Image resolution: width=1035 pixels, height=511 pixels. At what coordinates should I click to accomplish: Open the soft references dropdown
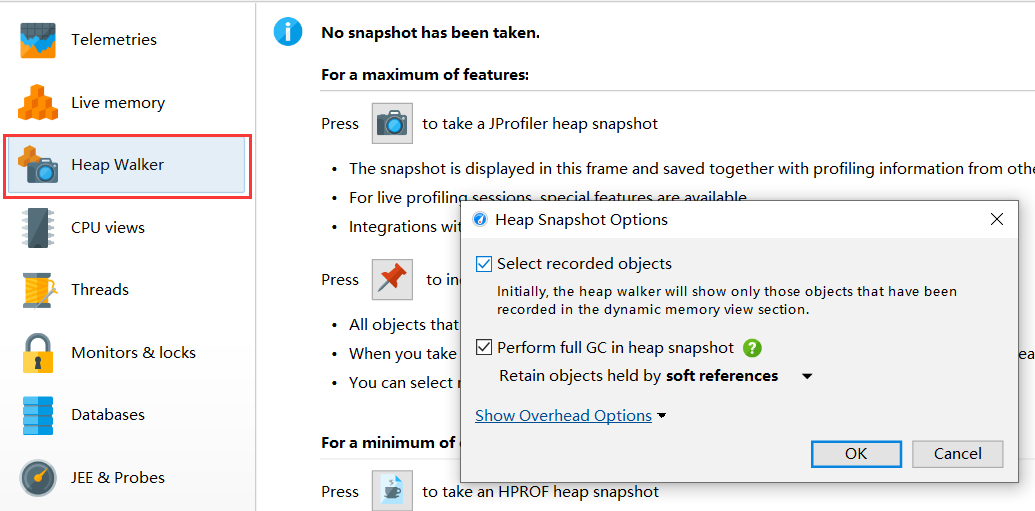tap(807, 377)
